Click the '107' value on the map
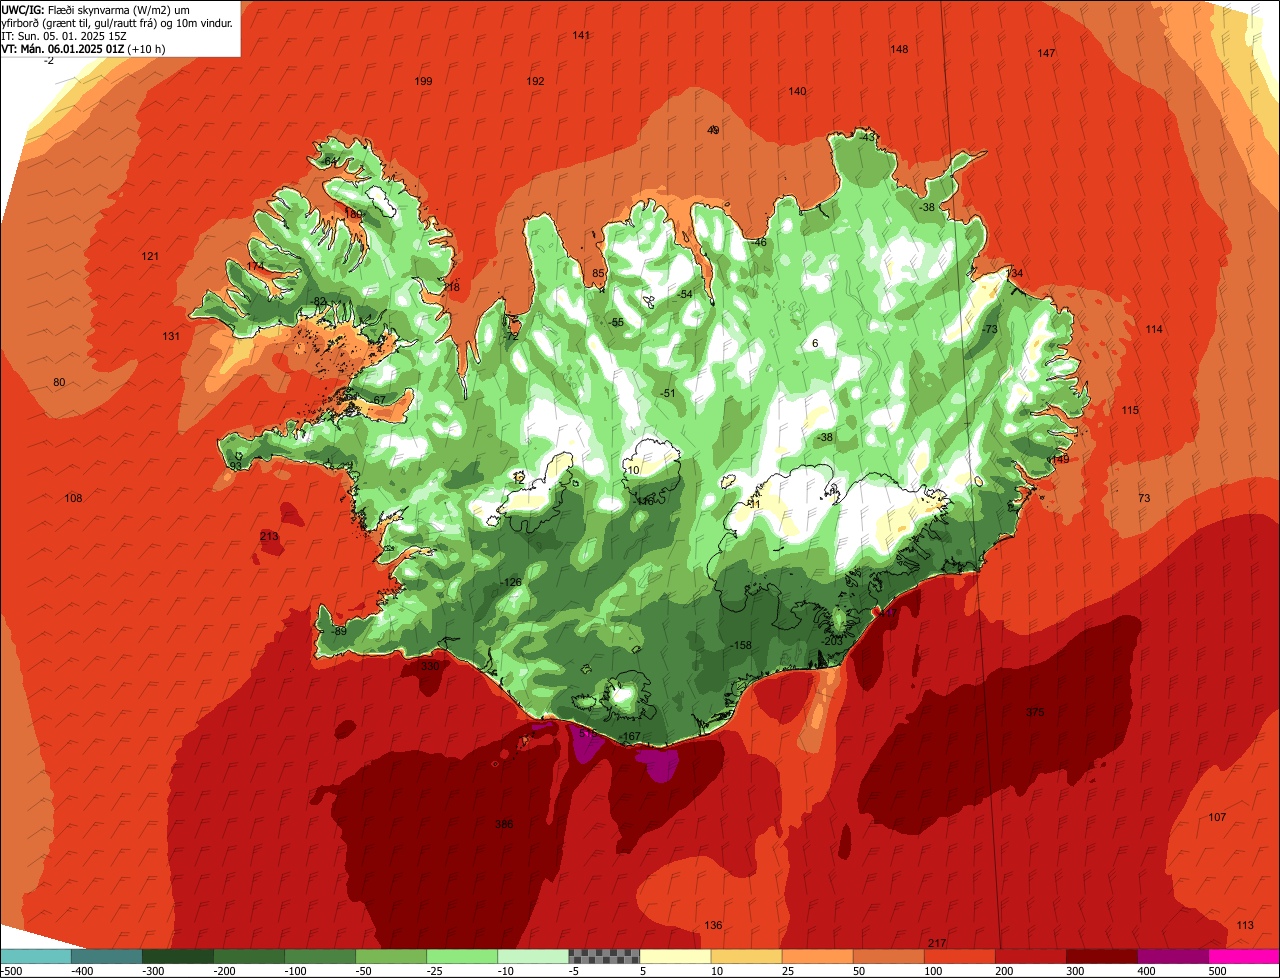This screenshot has width=1280, height=978. [x=1217, y=817]
